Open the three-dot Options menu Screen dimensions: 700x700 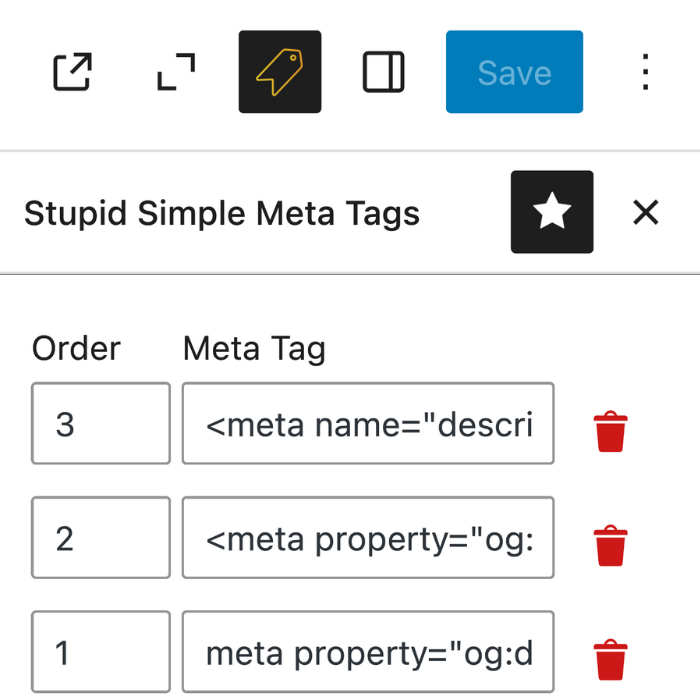[x=646, y=72]
